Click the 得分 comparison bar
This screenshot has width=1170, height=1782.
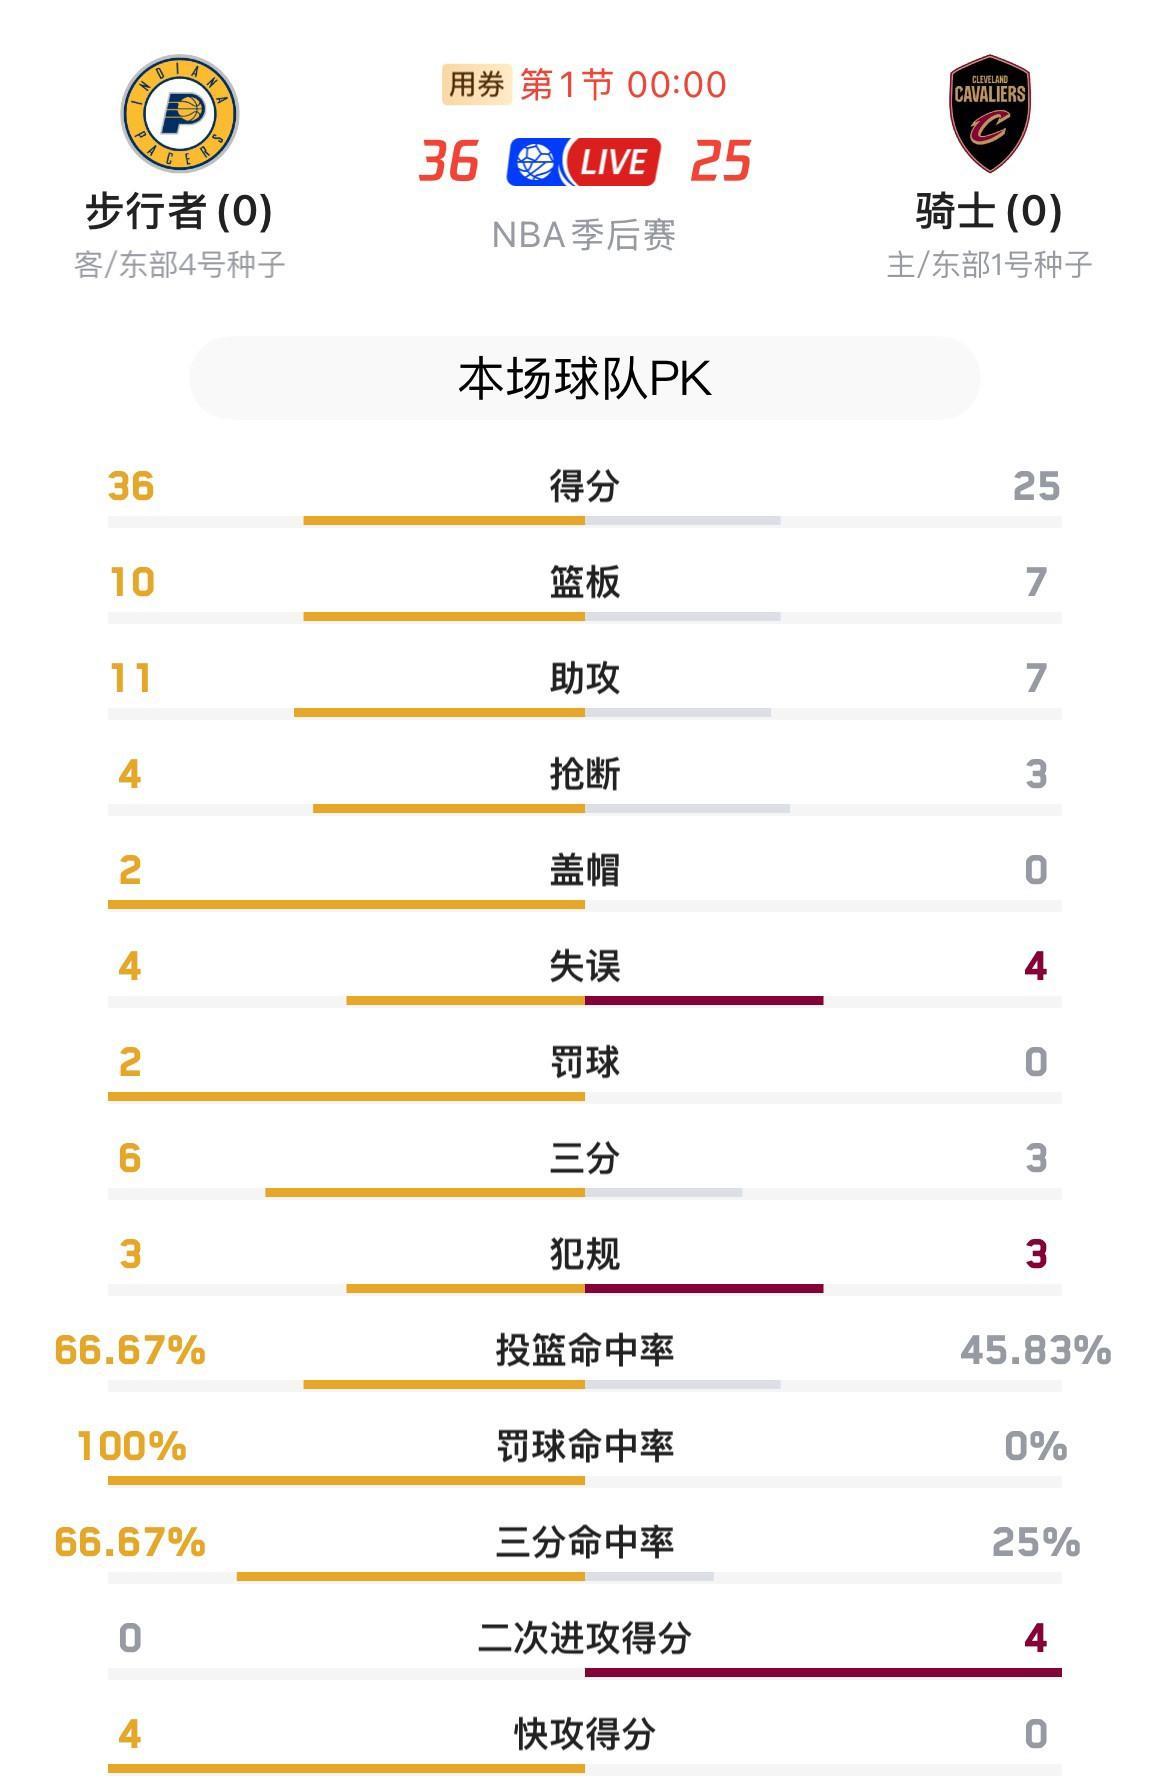[585, 521]
